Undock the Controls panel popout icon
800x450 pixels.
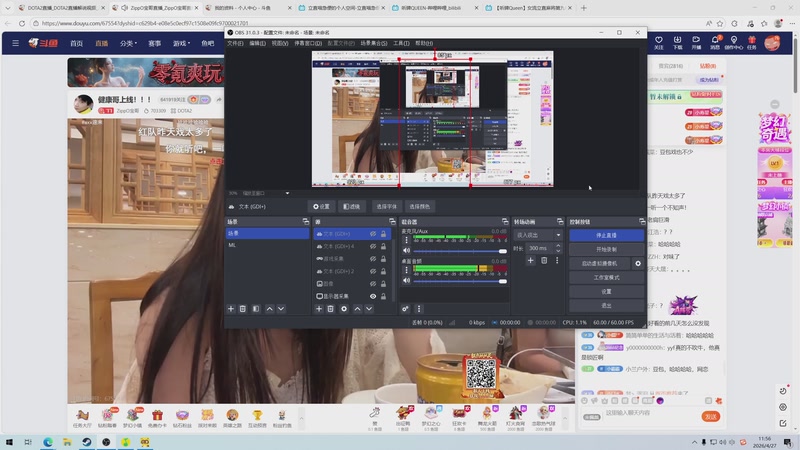642,221
